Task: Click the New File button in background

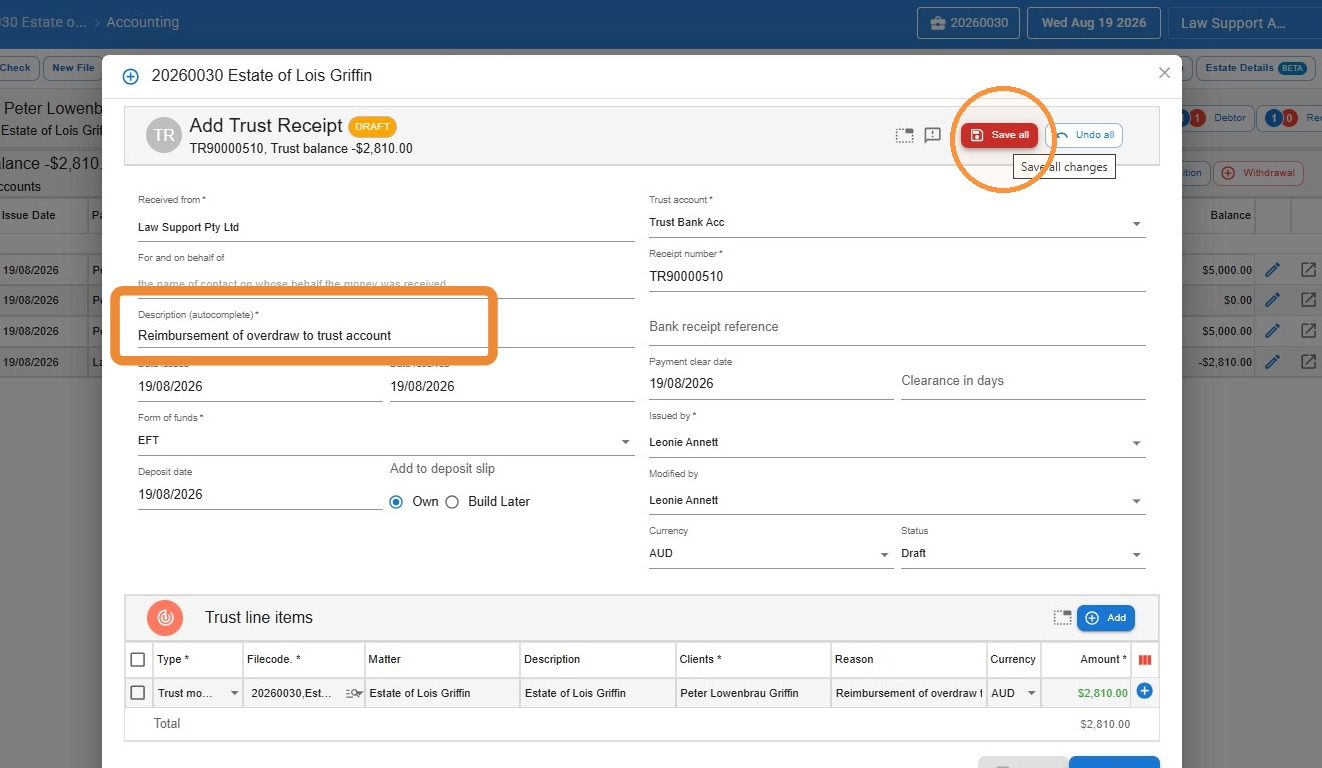Action: (72, 68)
